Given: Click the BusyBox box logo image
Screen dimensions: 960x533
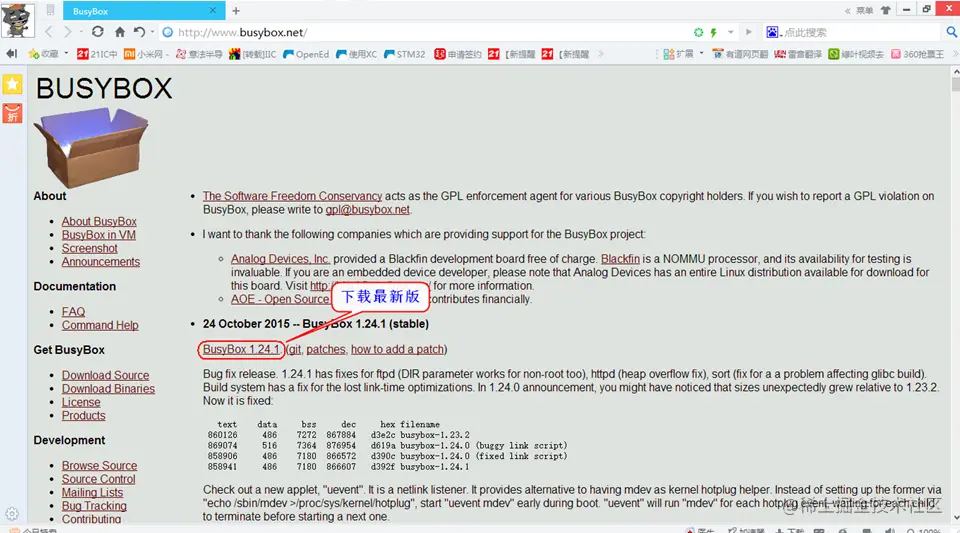Looking at the screenshot, I should pyautogui.click(x=91, y=147).
